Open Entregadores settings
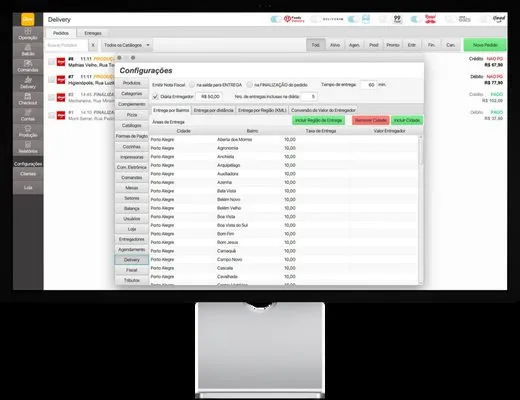Screen dimensions: 520x400 (132, 239)
